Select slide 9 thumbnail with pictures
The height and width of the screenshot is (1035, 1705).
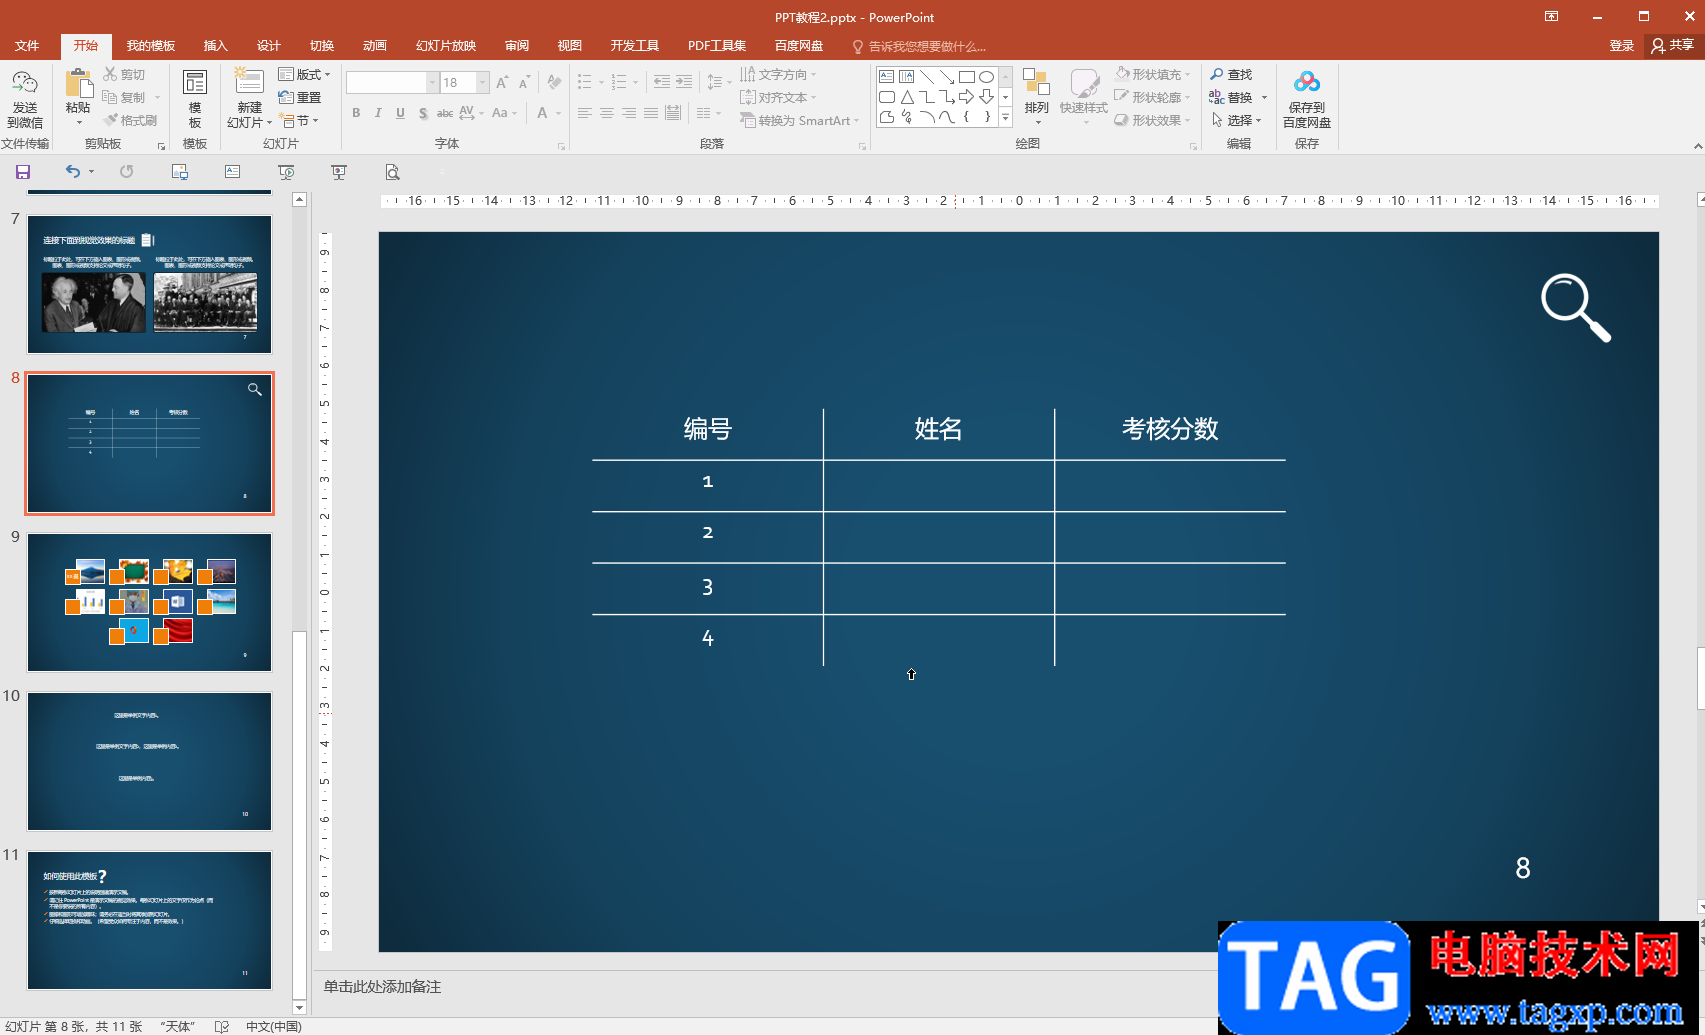[149, 602]
